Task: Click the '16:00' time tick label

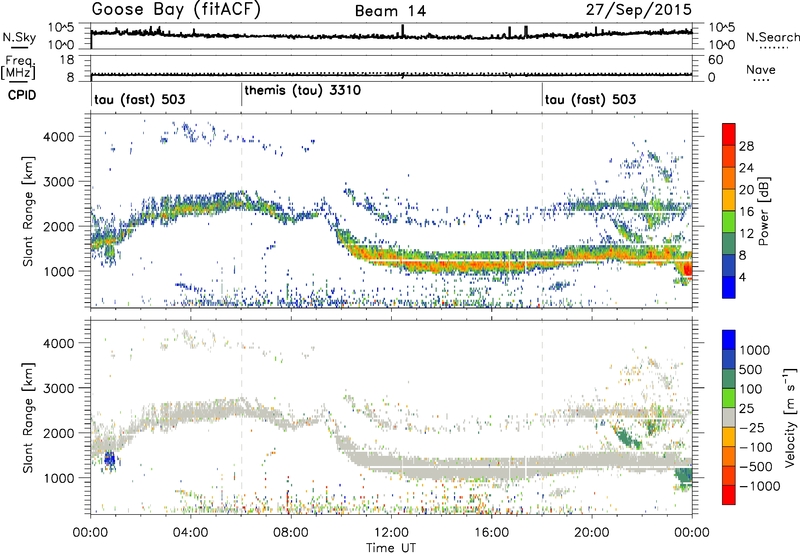Action: click(x=491, y=533)
